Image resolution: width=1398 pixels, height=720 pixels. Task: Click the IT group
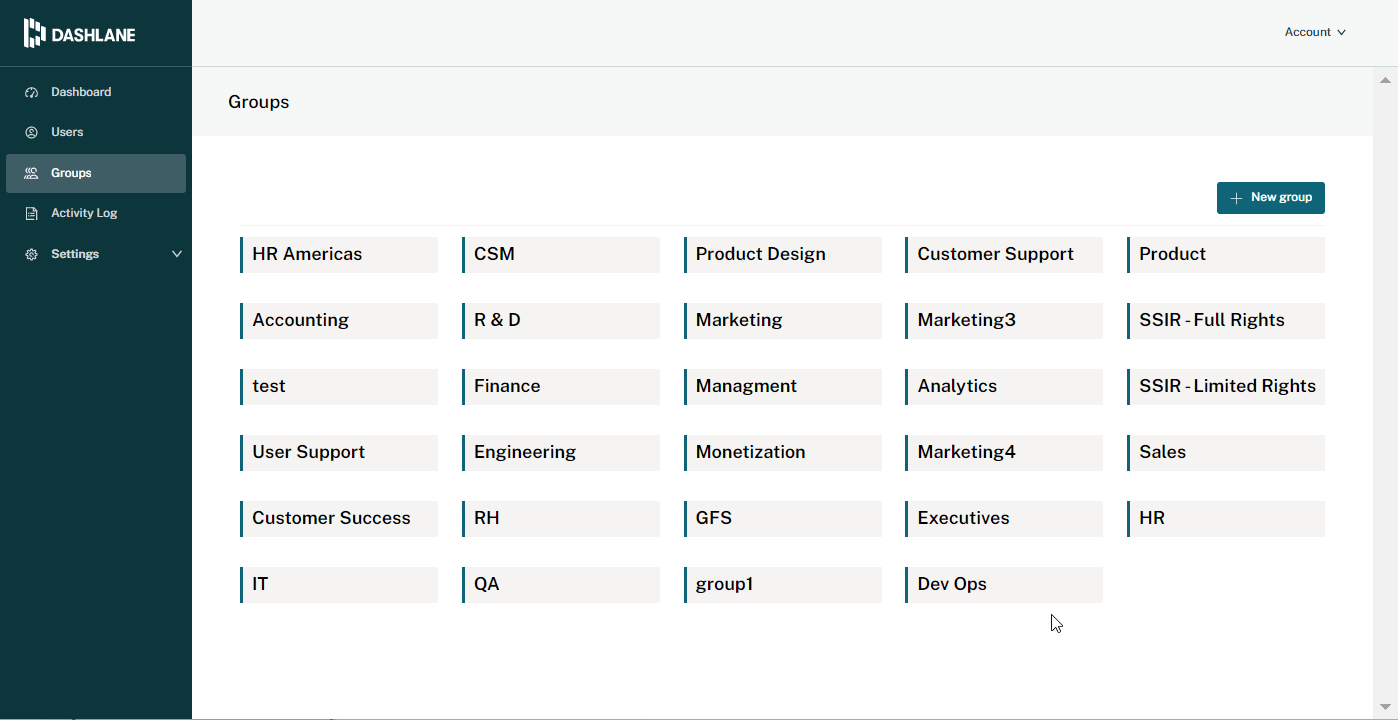click(x=339, y=585)
